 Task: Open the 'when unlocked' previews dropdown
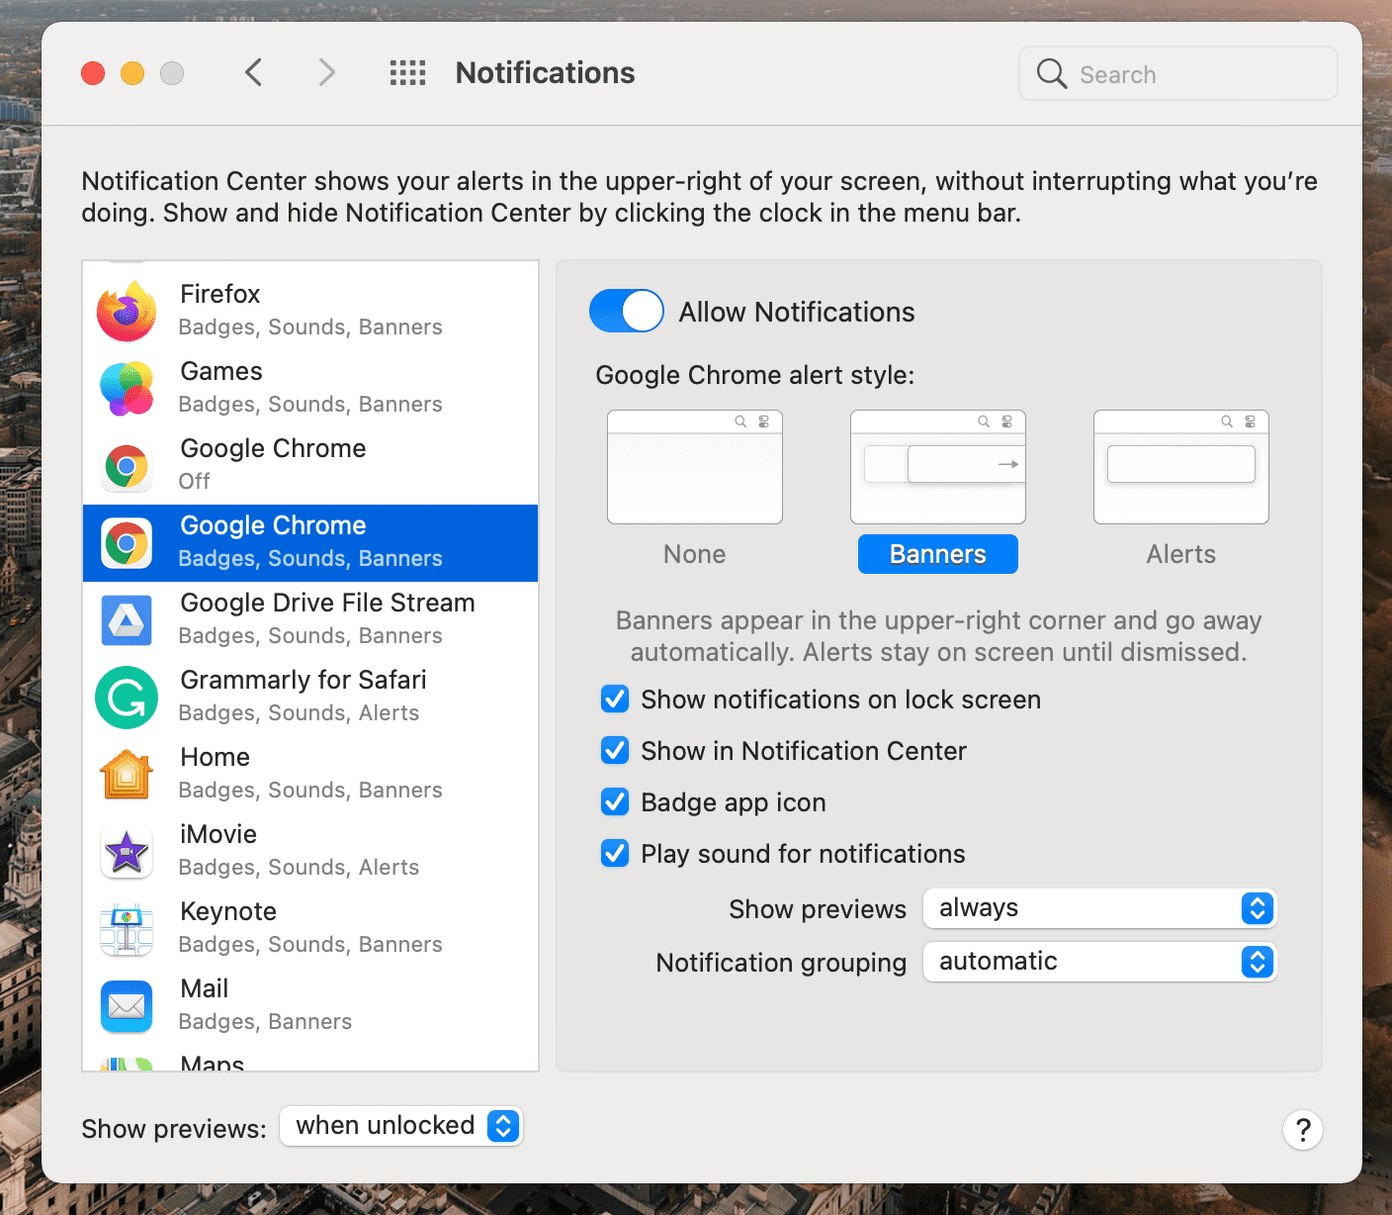[401, 1126]
